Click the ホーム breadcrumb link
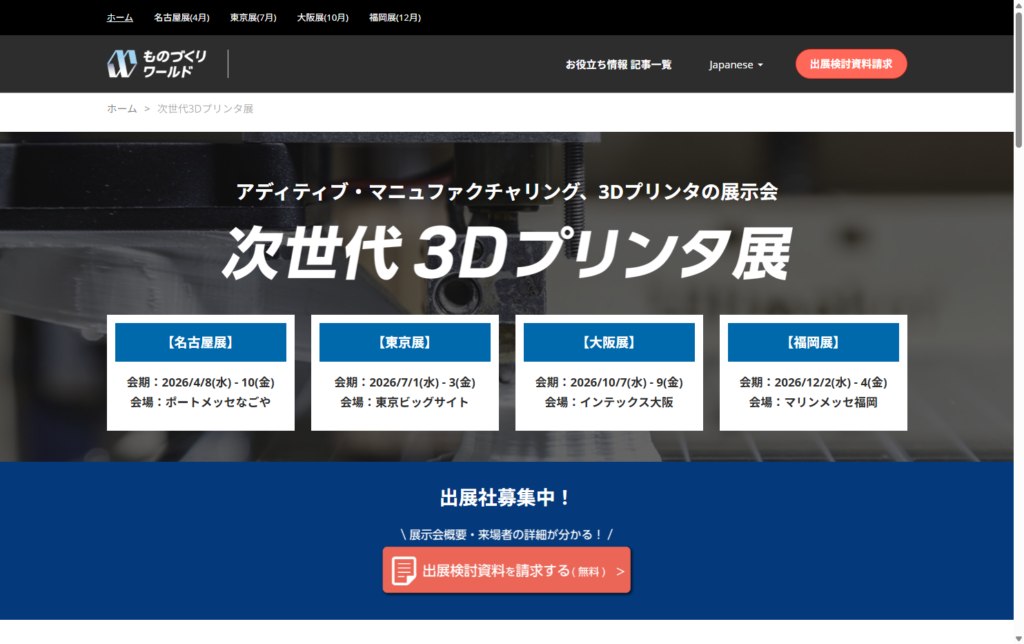Viewport: 1024px width, 644px height. (x=122, y=108)
